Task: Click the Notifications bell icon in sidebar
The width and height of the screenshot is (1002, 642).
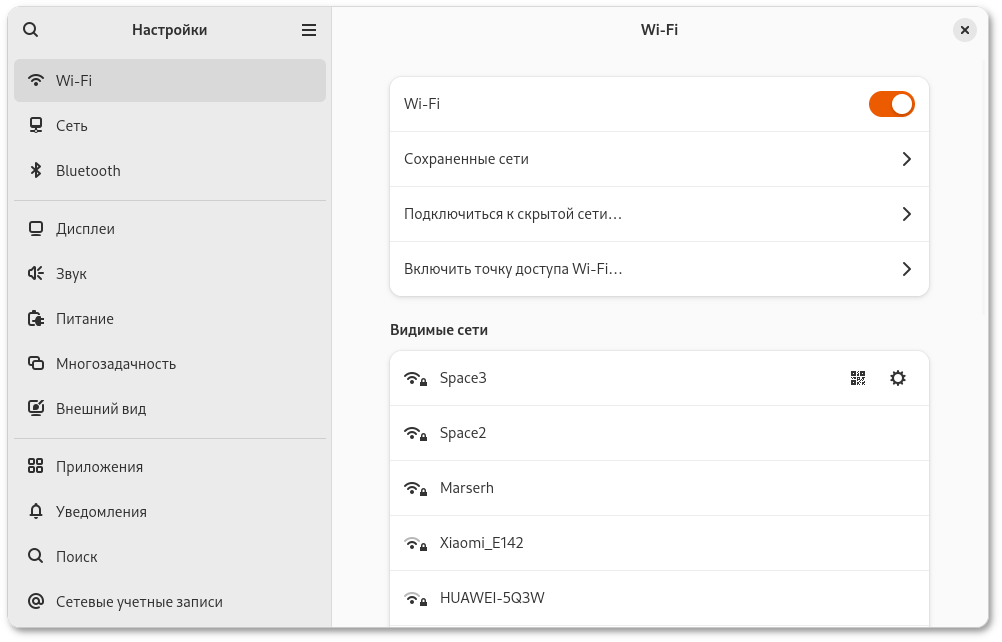Action: (36, 512)
